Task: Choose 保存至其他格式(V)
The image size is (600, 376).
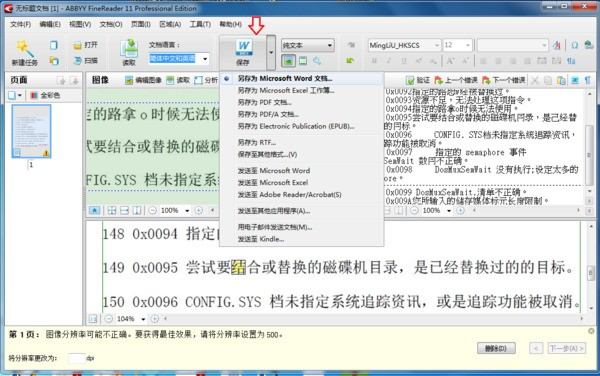Action: 302,155
